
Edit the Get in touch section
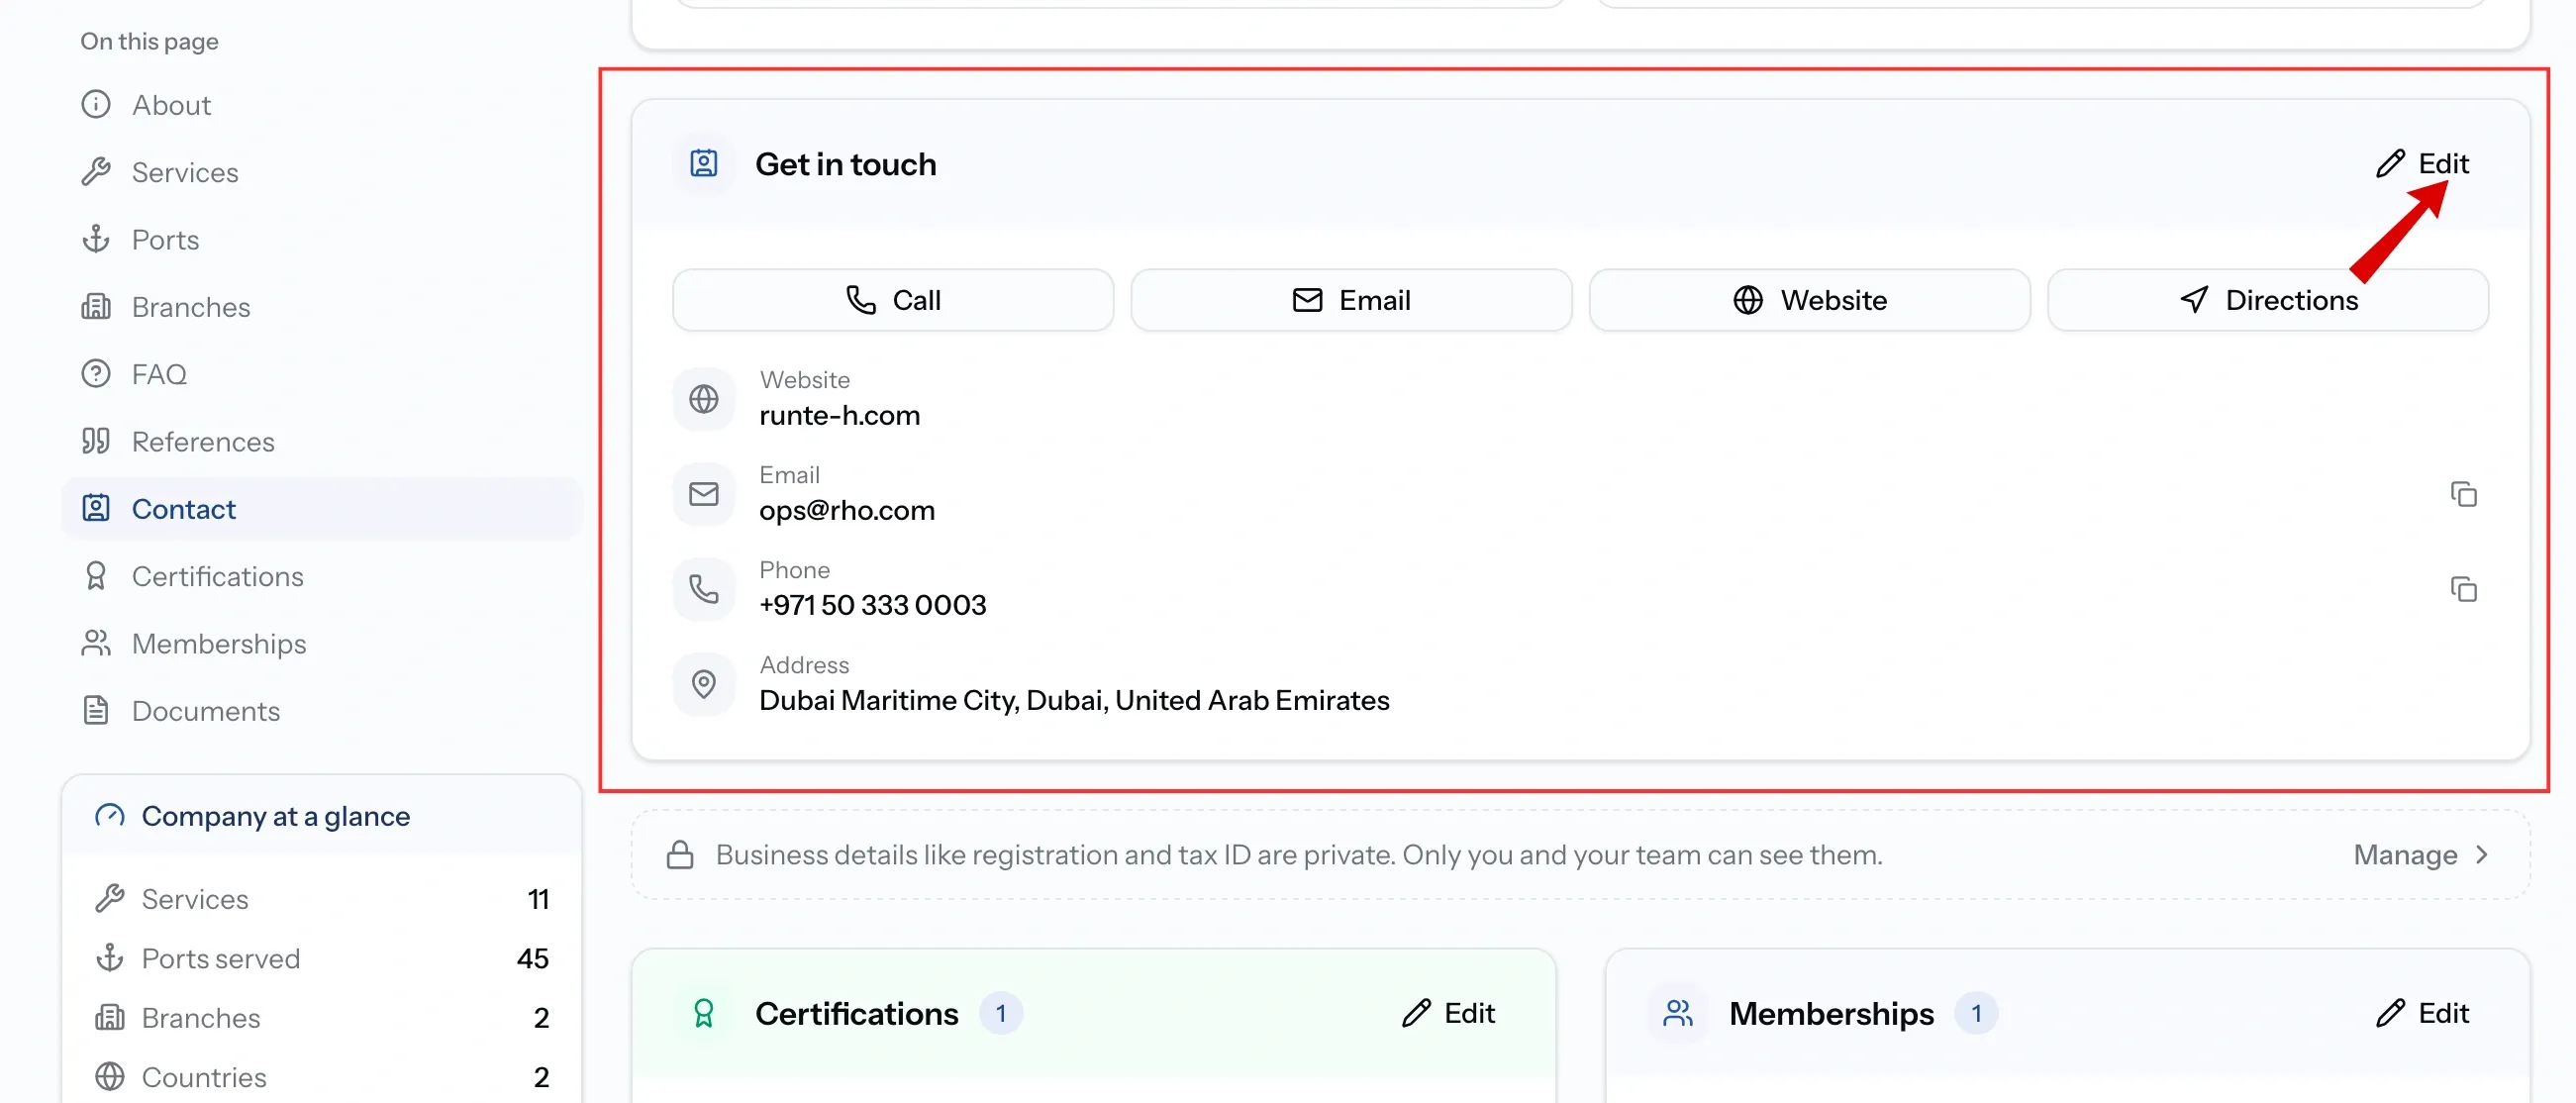coord(2422,163)
